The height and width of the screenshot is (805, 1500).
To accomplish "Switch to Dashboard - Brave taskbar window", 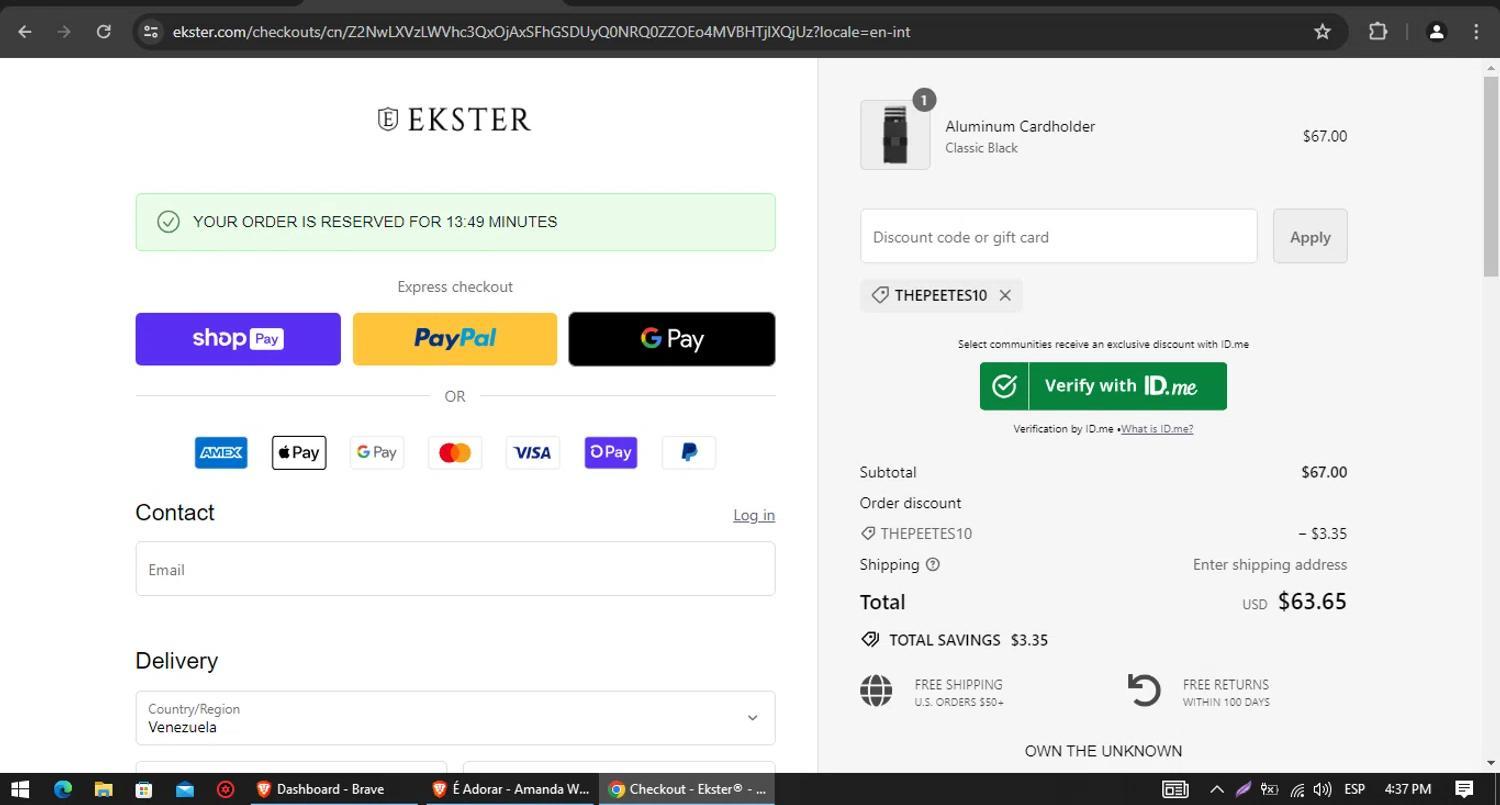I will click(x=335, y=789).
